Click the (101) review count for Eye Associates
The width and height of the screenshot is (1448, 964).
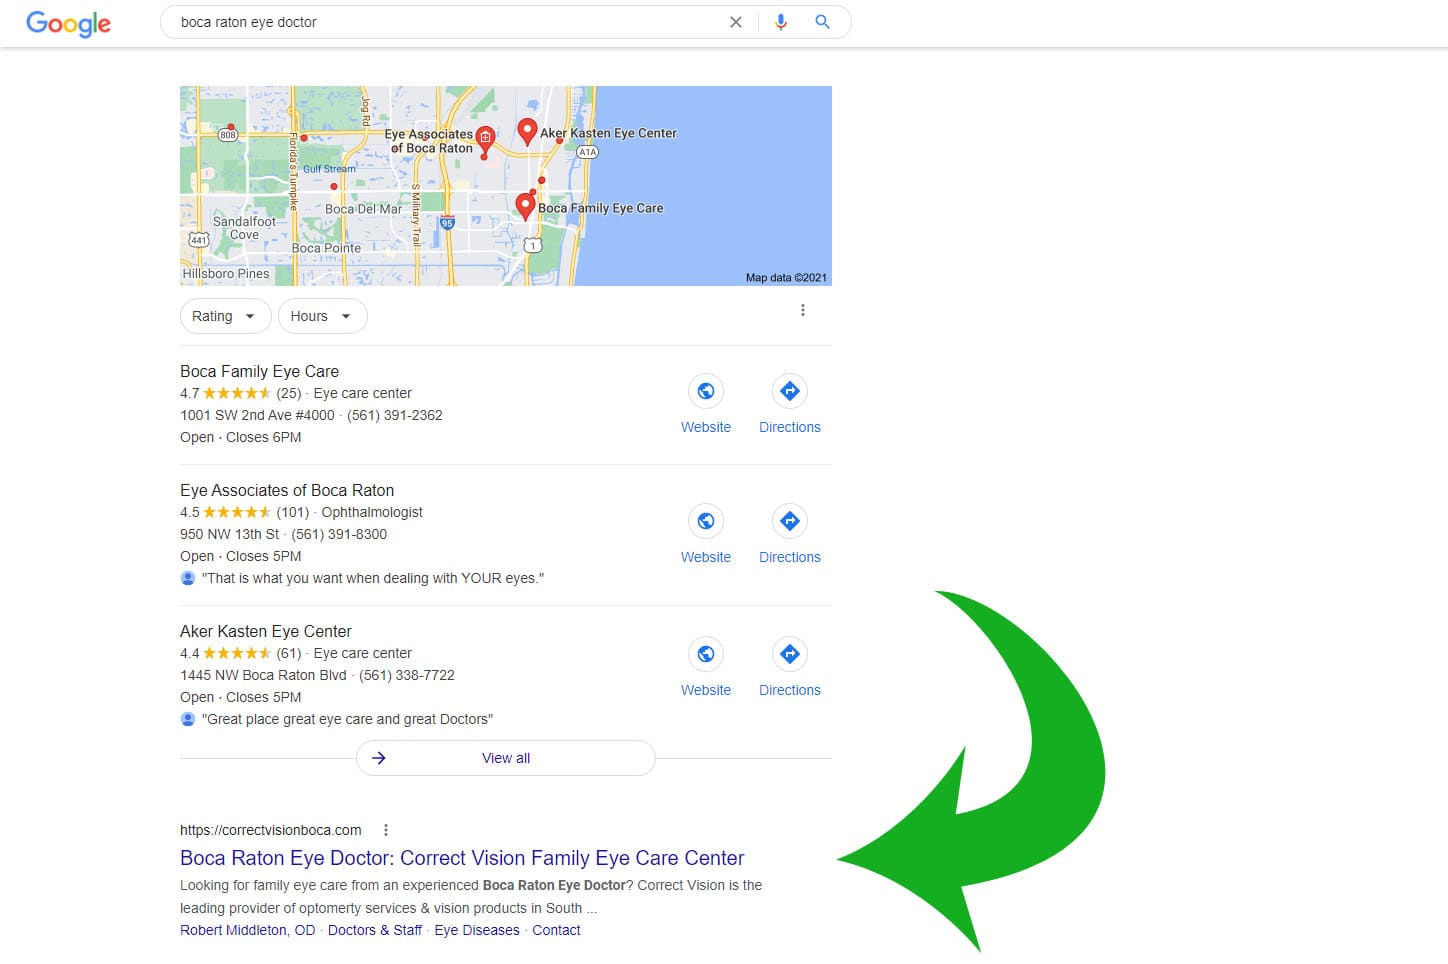click(292, 512)
